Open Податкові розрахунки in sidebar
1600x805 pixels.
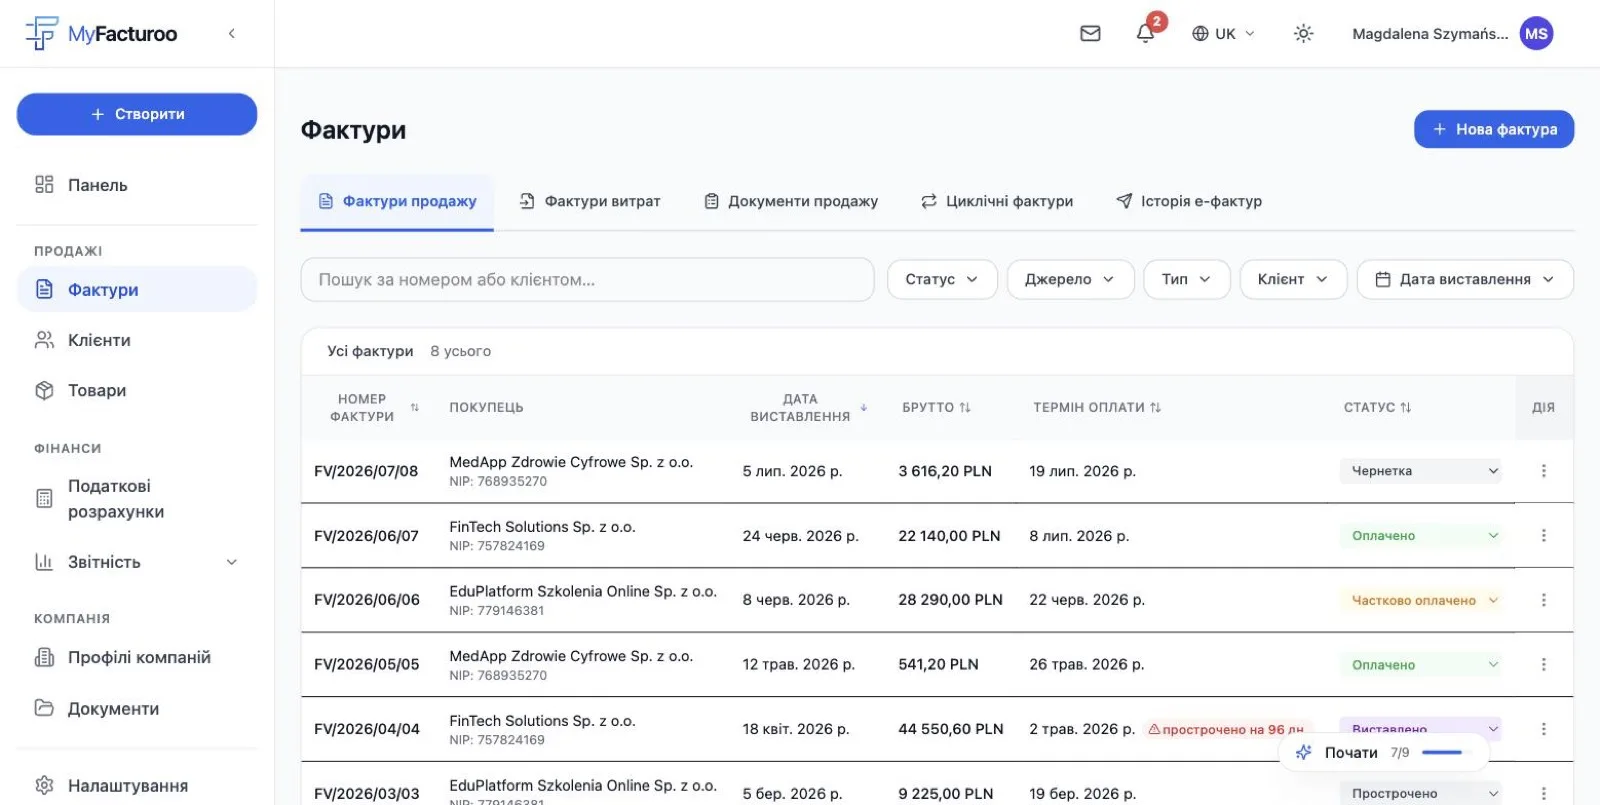point(137,499)
